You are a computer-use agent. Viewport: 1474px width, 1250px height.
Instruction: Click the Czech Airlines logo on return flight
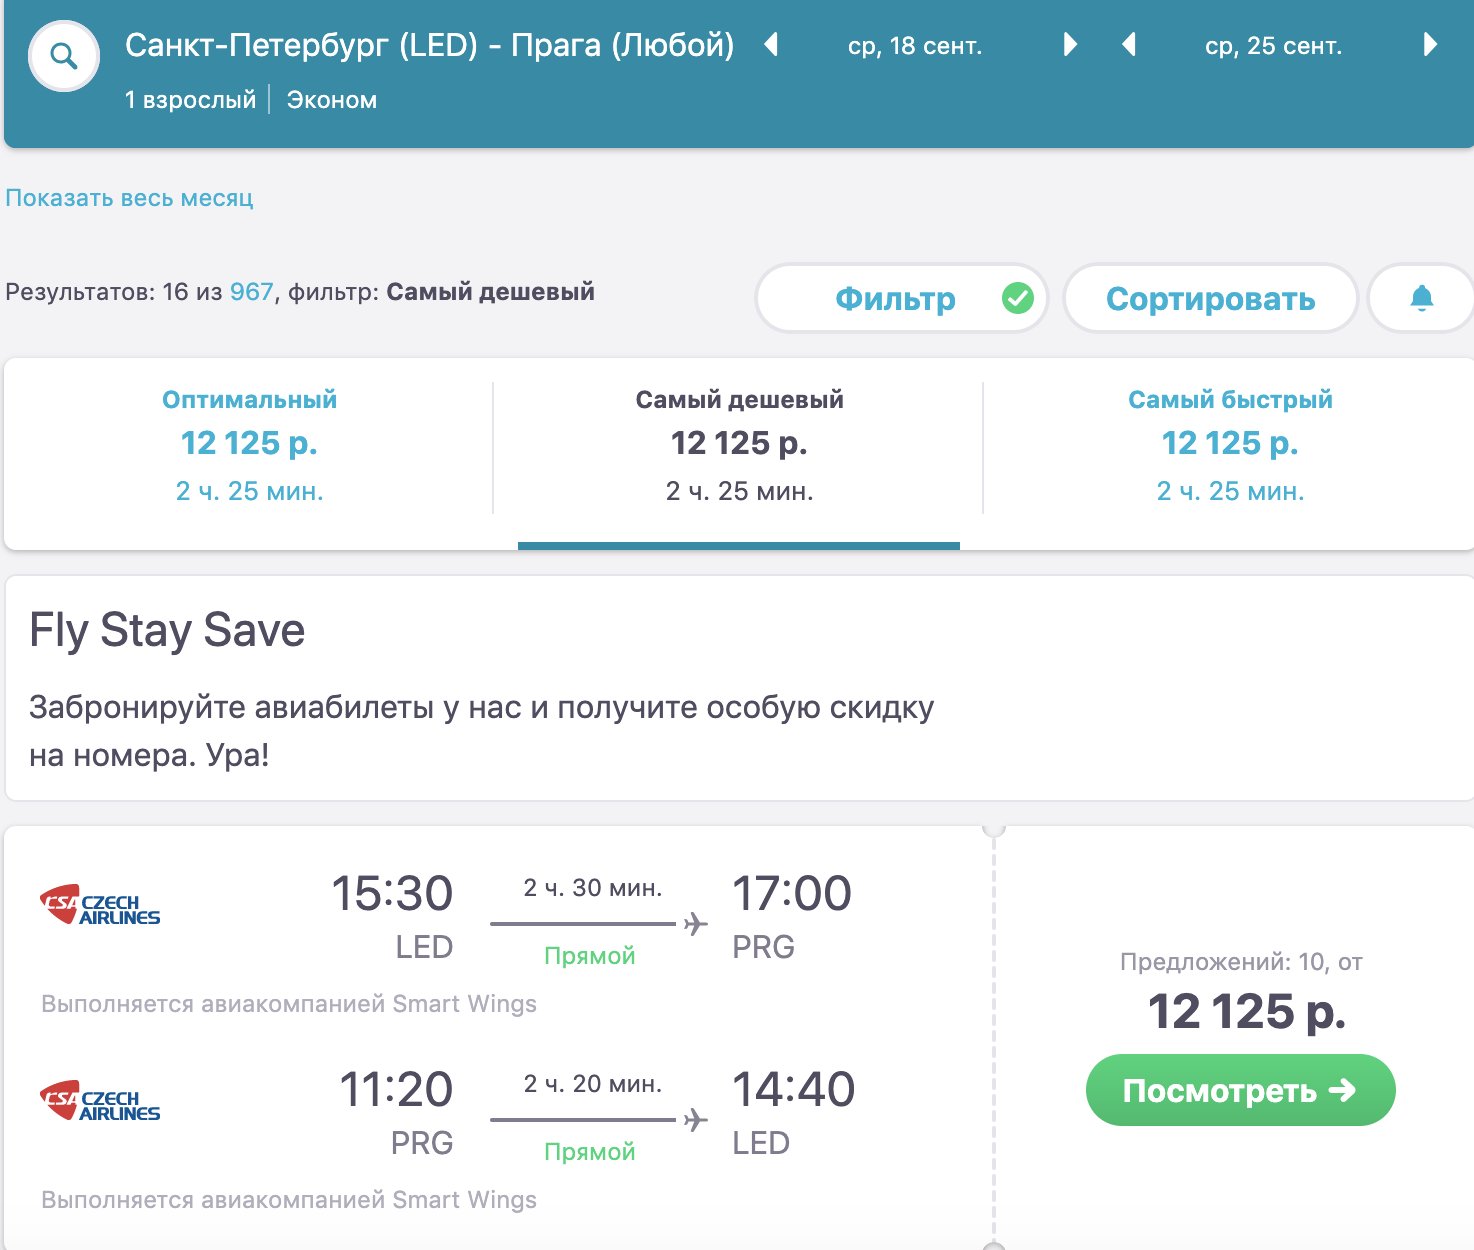tap(100, 1102)
